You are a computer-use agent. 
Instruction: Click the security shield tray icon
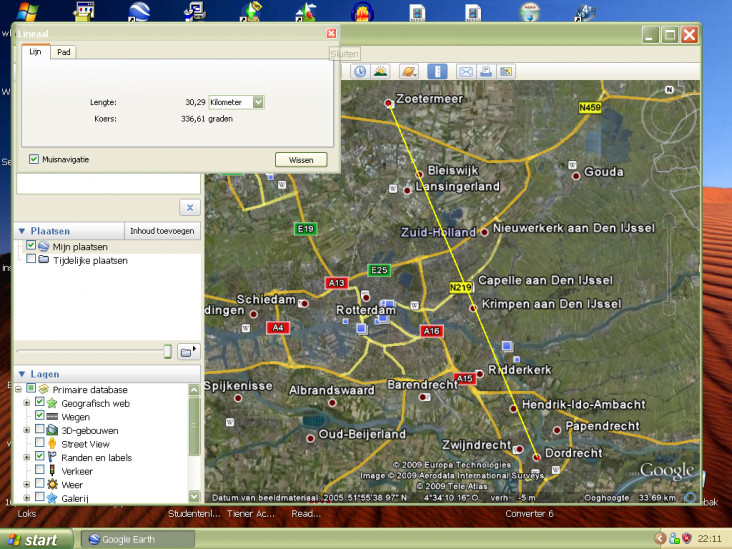[x=686, y=538]
